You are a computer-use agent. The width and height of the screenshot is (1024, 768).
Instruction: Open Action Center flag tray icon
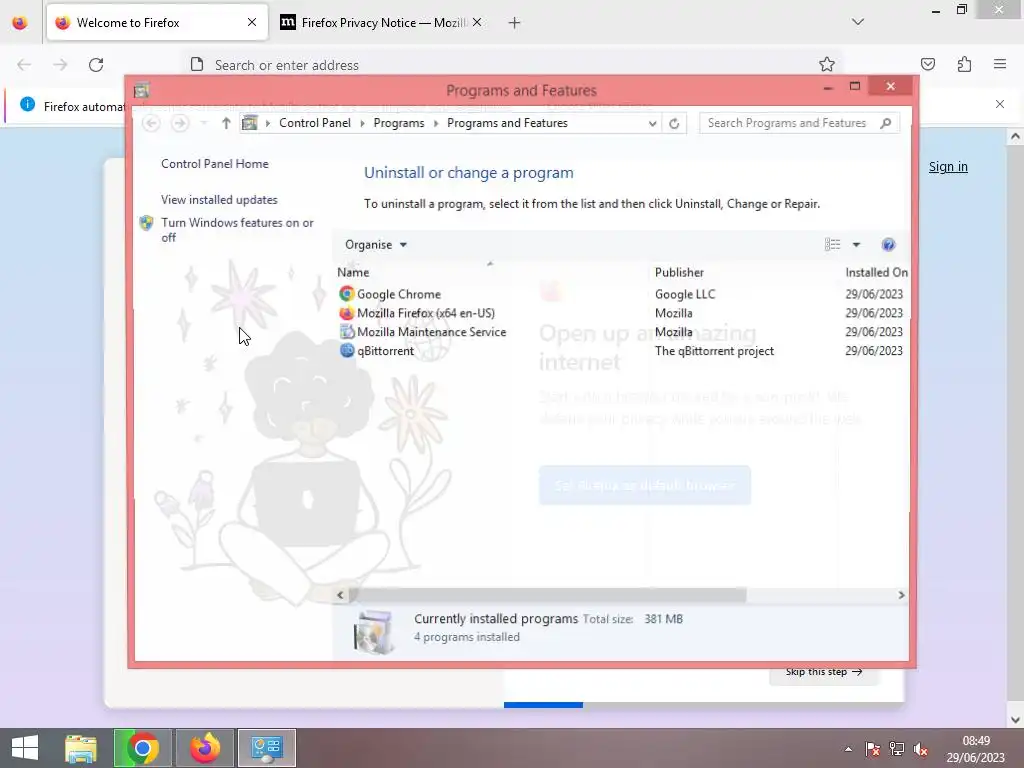(x=872, y=749)
